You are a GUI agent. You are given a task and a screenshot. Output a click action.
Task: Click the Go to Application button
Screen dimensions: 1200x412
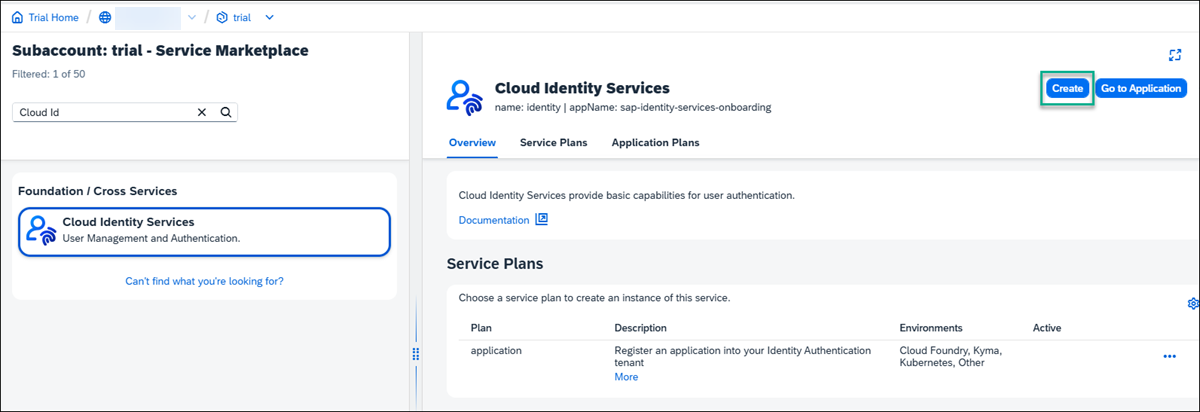click(1141, 88)
